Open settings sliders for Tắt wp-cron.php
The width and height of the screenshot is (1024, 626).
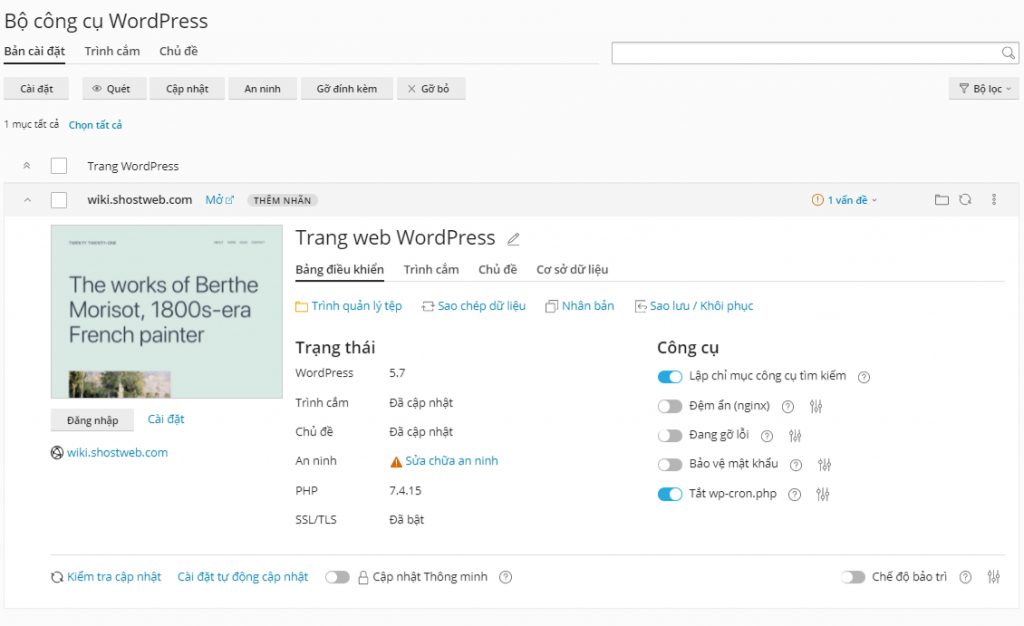pos(822,494)
